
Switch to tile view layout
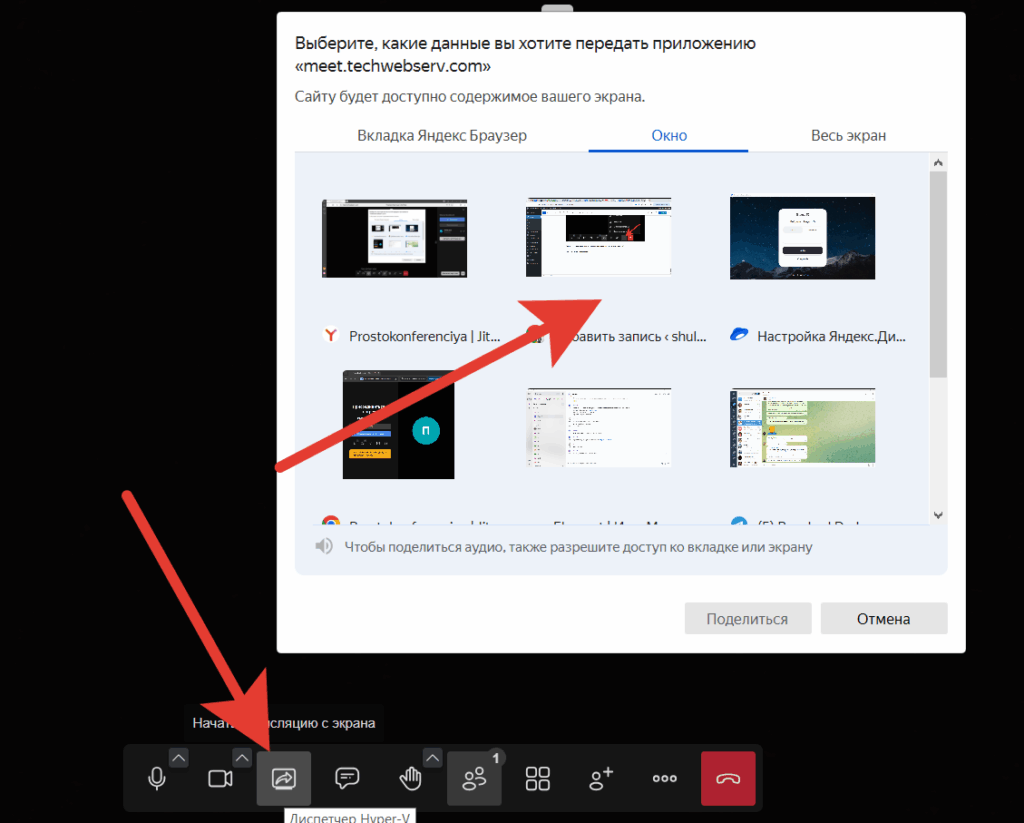click(x=538, y=778)
